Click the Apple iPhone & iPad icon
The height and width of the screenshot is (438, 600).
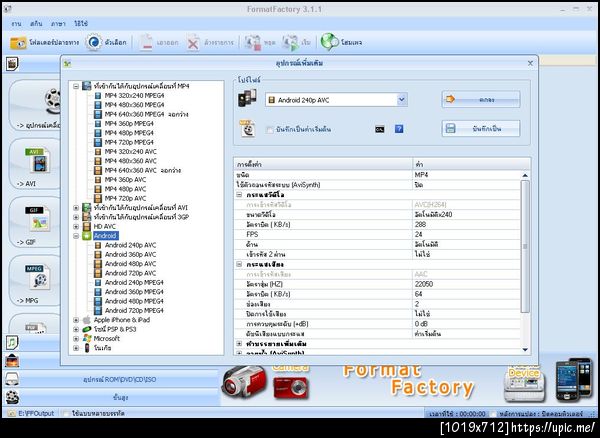click(x=87, y=320)
